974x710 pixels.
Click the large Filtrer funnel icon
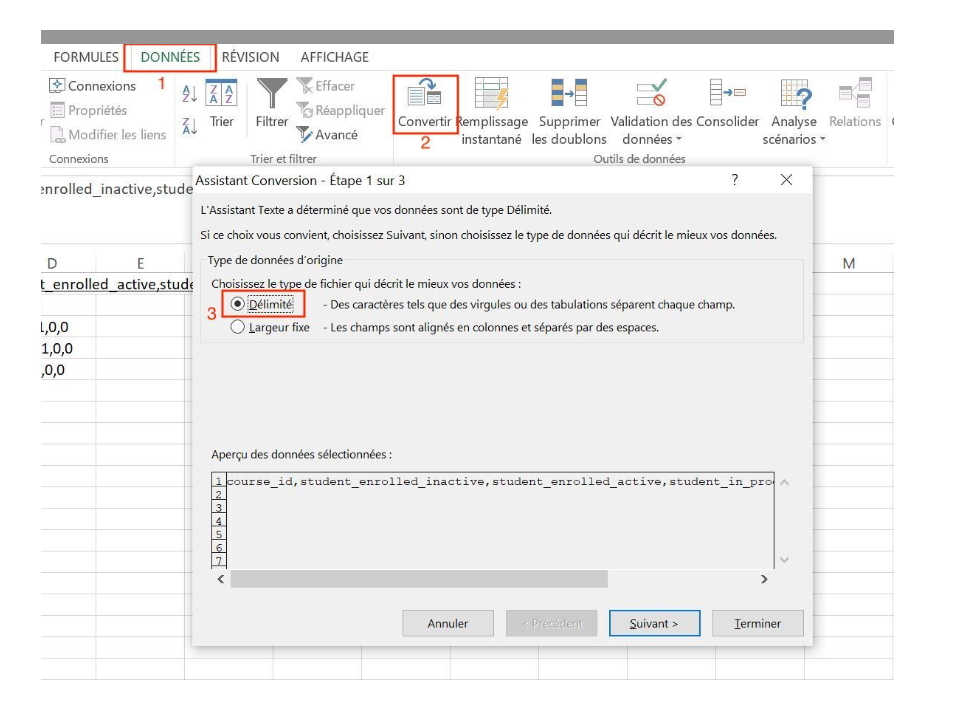272,93
